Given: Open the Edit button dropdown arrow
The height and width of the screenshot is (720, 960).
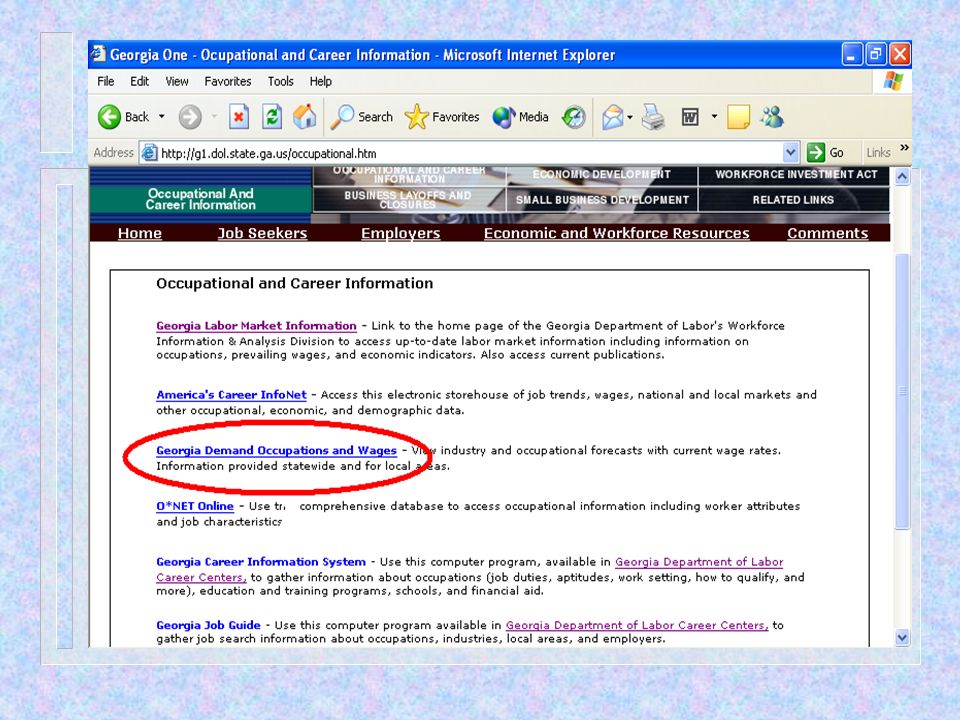Looking at the screenshot, I should (x=714, y=116).
